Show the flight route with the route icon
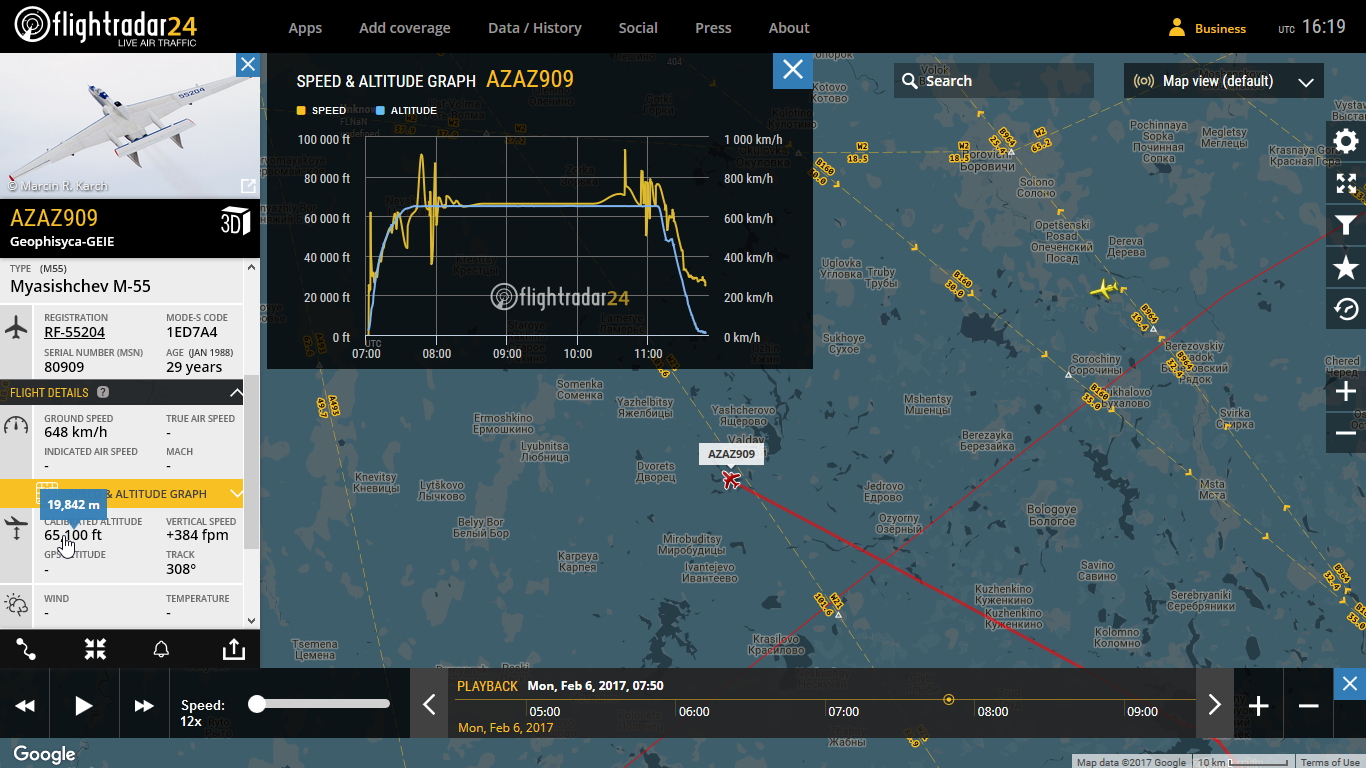Screen dimensions: 1366x768 [26, 649]
